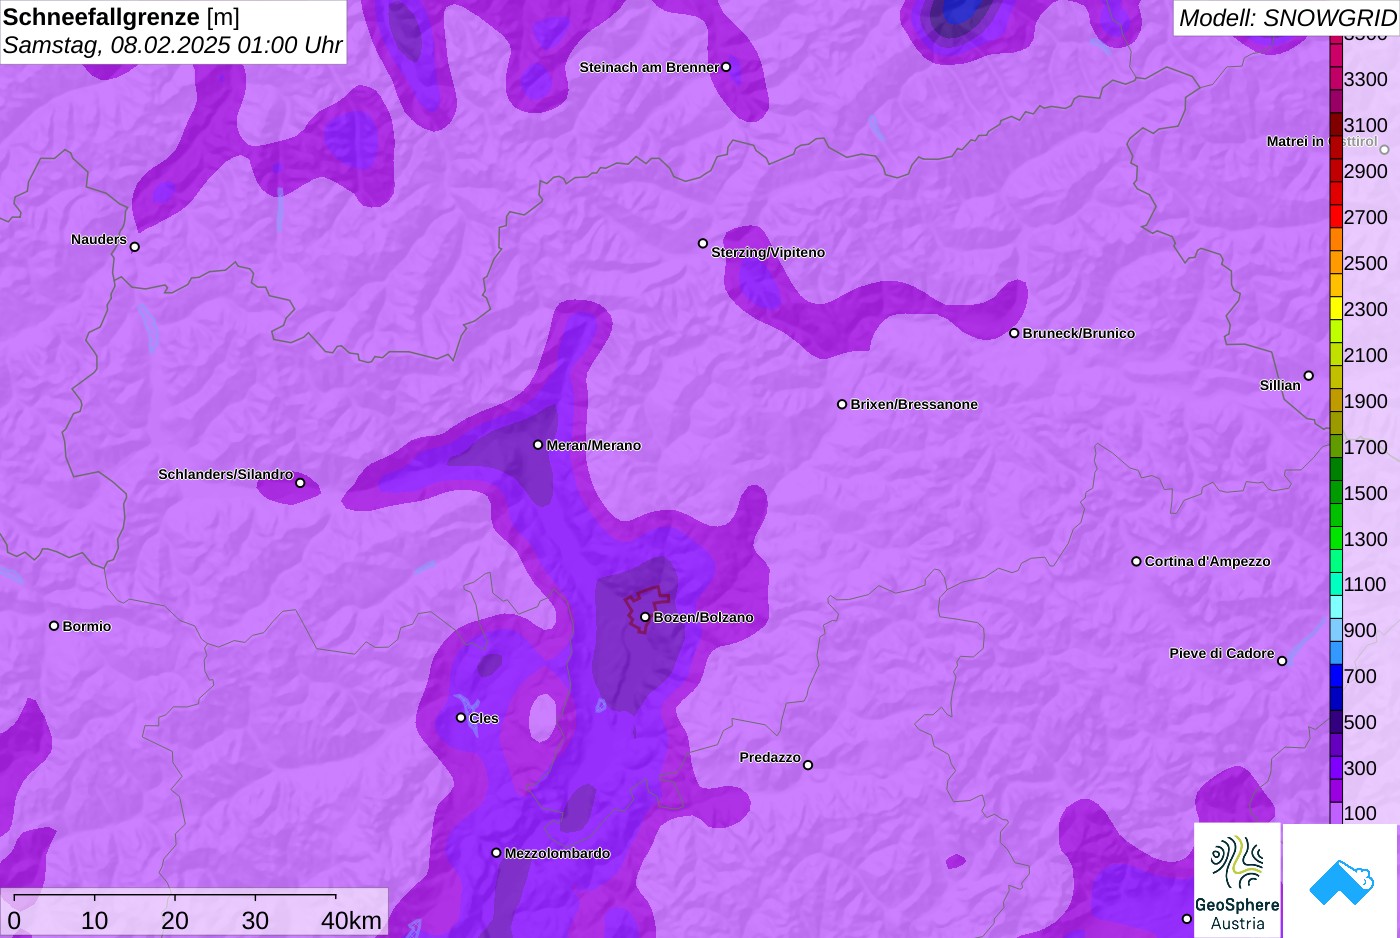Click the Cles town marker

(x=461, y=718)
